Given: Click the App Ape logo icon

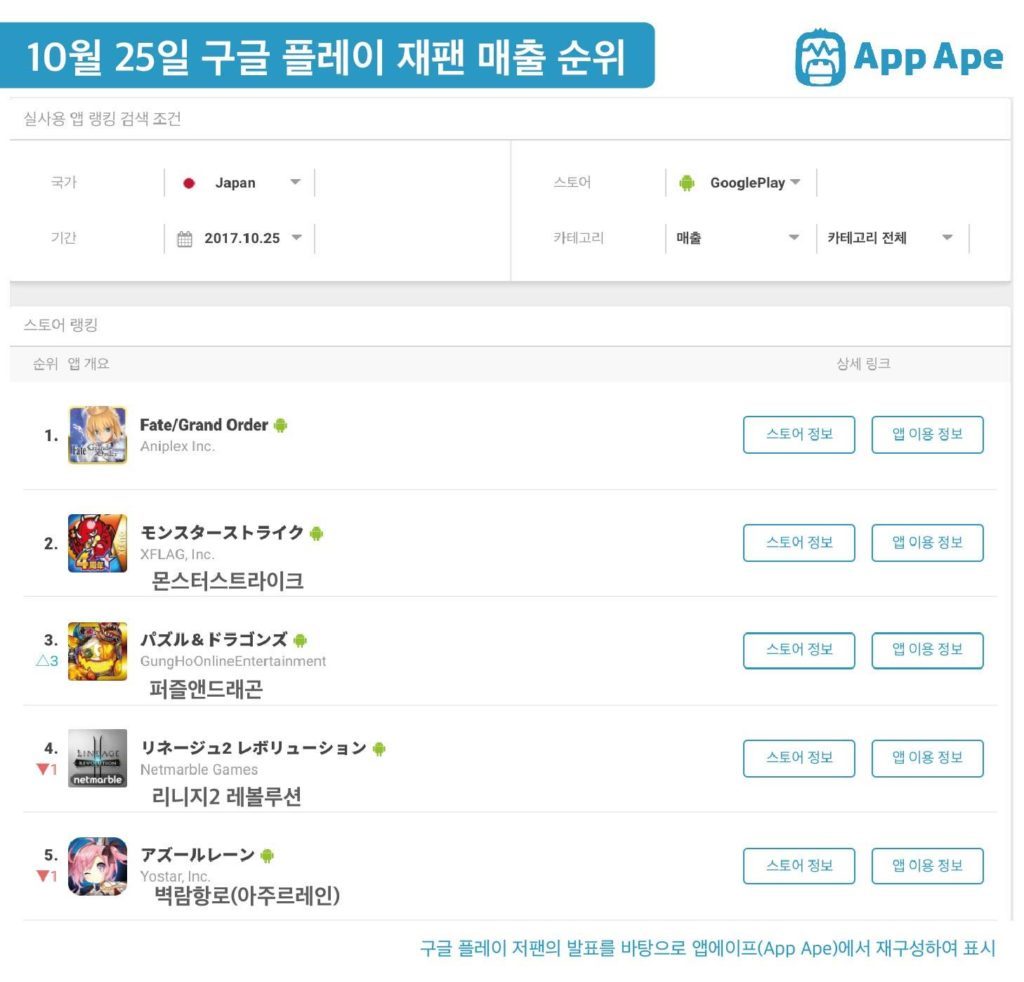Looking at the screenshot, I should 820,57.
